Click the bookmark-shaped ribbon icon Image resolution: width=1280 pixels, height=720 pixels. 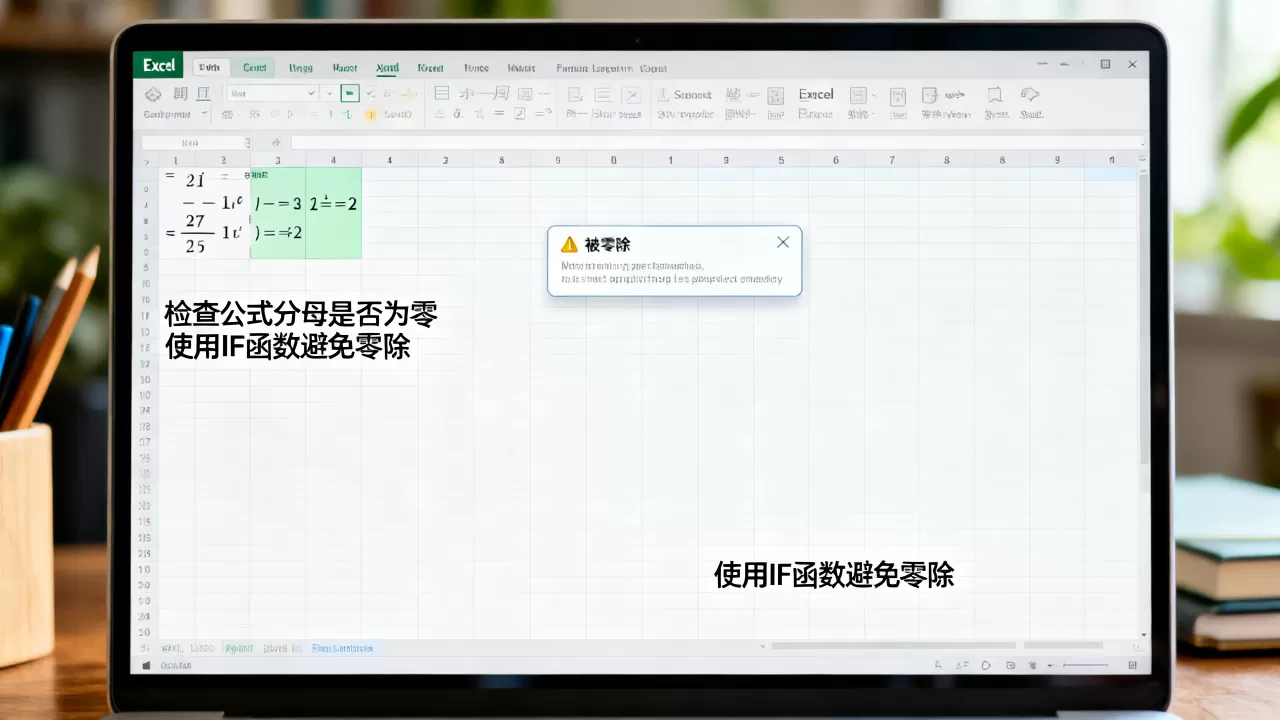[994, 95]
